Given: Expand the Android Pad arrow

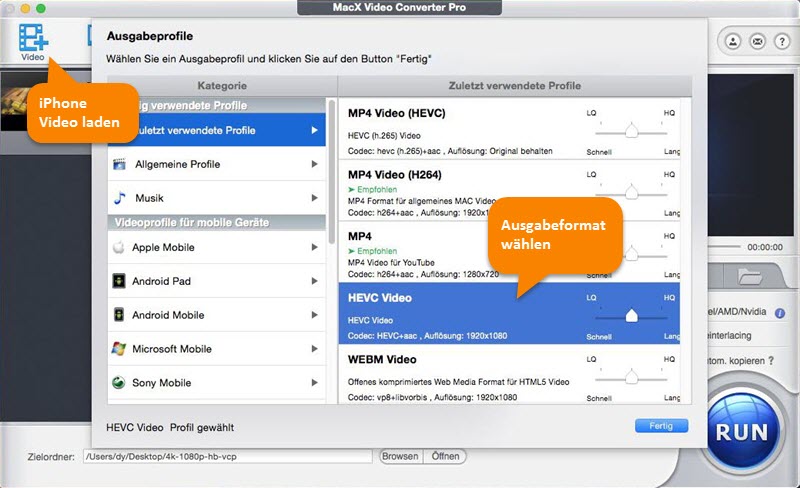Looking at the screenshot, I should coord(314,281).
